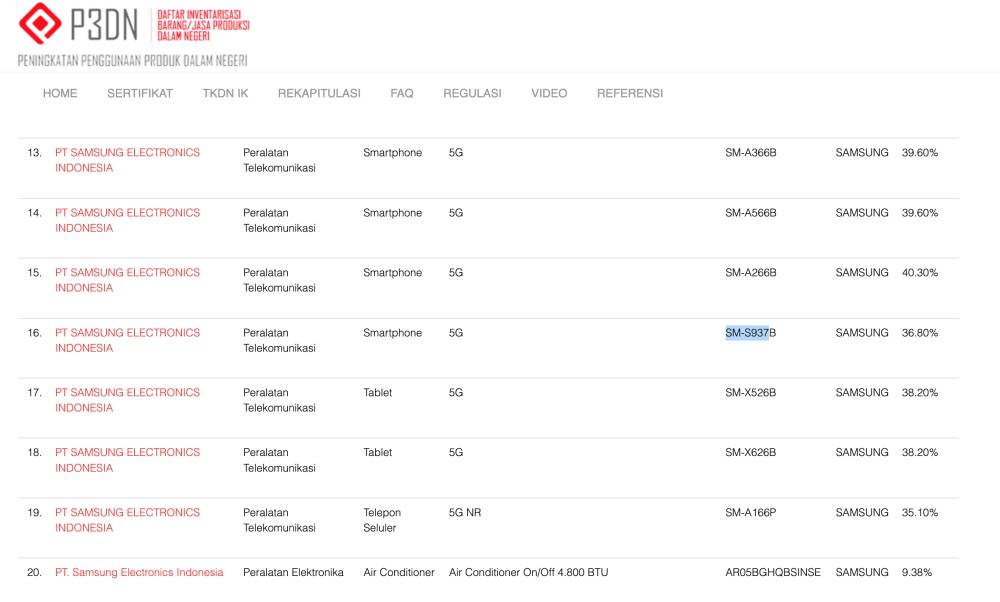The height and width of the screenshot is (602, 1000).
Task: Click Air Conditioner On/Off 4.800 BTU text
Action: coord(528,572)
